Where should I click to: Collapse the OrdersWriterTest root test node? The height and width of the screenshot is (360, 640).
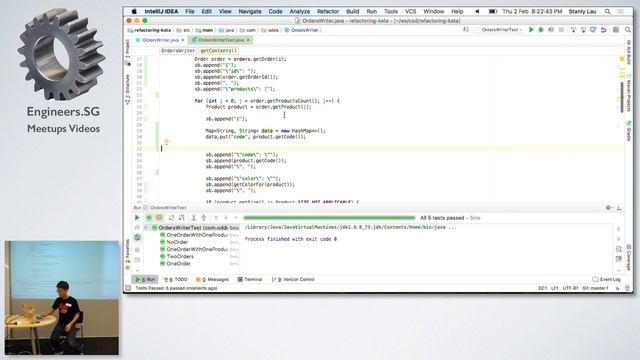[x=146, y=228]
